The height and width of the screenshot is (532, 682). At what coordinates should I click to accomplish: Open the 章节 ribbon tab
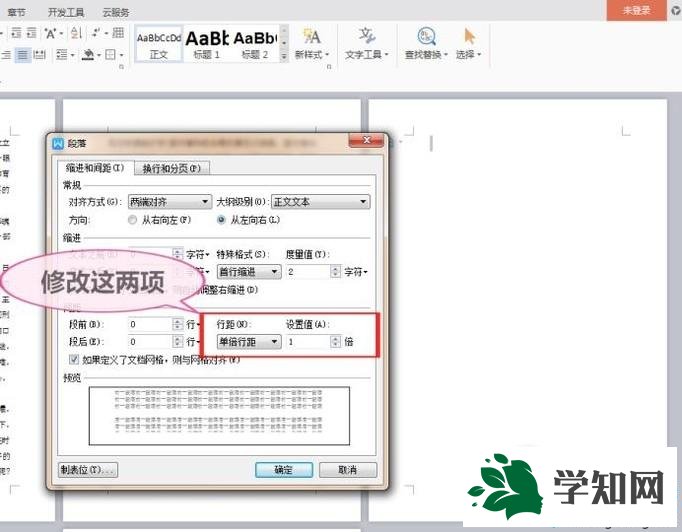(17, 12)
